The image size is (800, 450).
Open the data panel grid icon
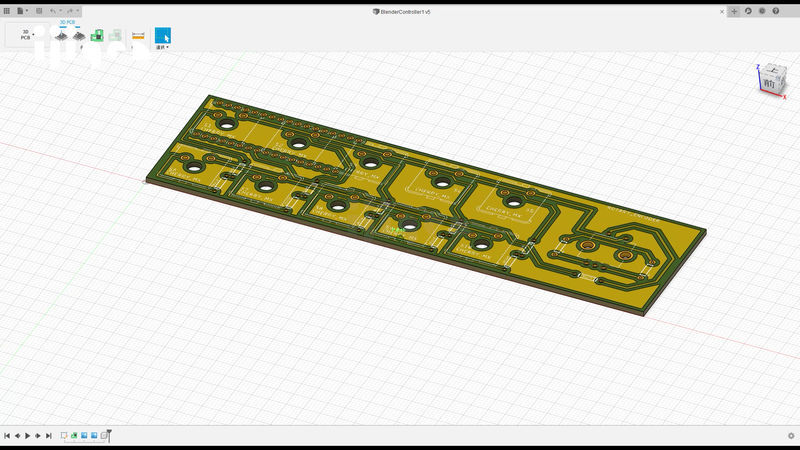point(7,11)
